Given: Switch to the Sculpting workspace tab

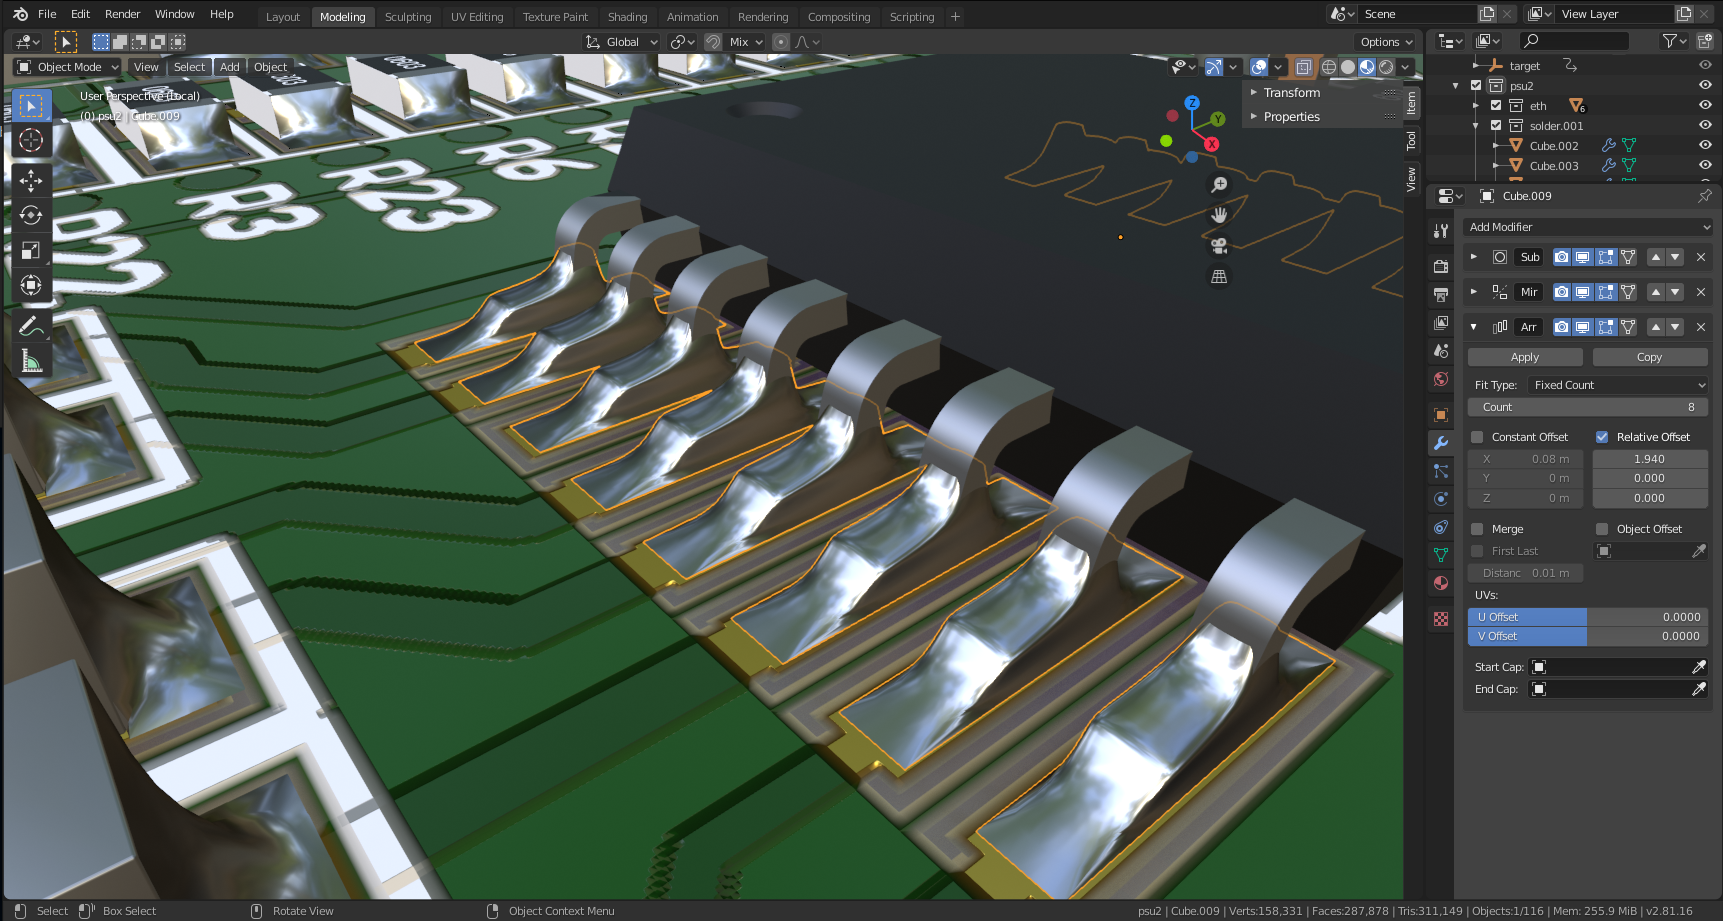Looking at the screenshot, I should (x=408, y=17).
